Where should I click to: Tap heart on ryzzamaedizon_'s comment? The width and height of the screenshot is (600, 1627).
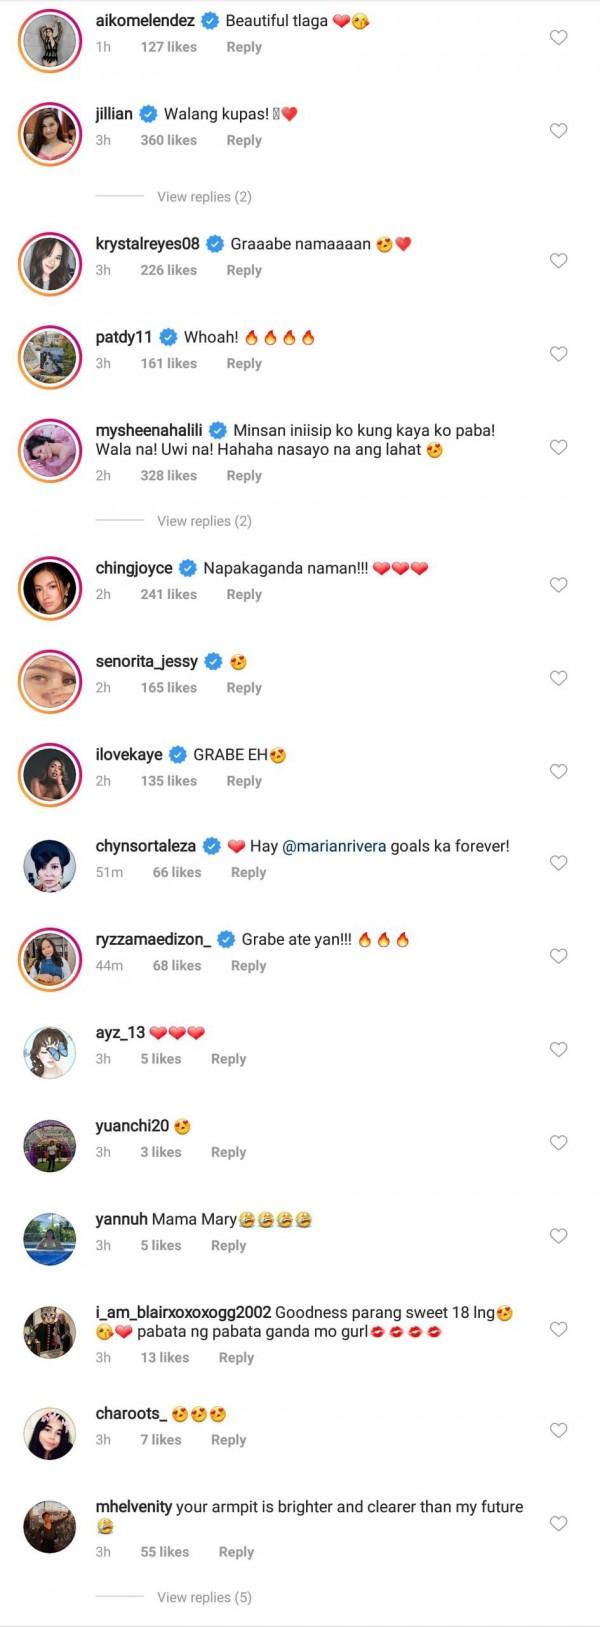tap(559, 956)
